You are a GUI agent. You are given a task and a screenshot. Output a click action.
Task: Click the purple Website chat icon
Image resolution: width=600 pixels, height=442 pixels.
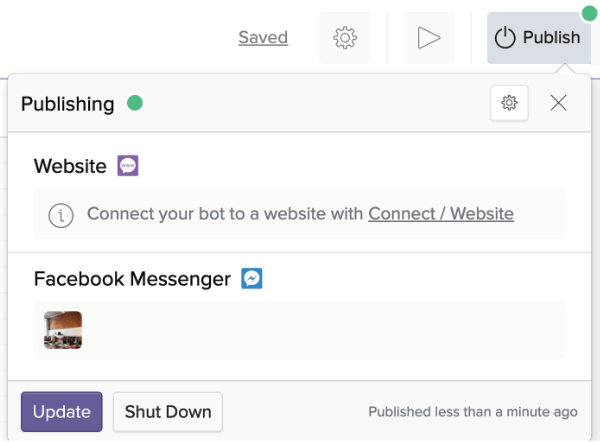128,166
